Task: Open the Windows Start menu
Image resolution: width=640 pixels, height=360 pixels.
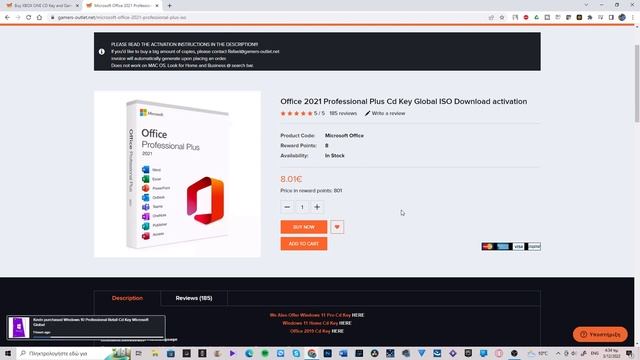Action: [7, 353]
